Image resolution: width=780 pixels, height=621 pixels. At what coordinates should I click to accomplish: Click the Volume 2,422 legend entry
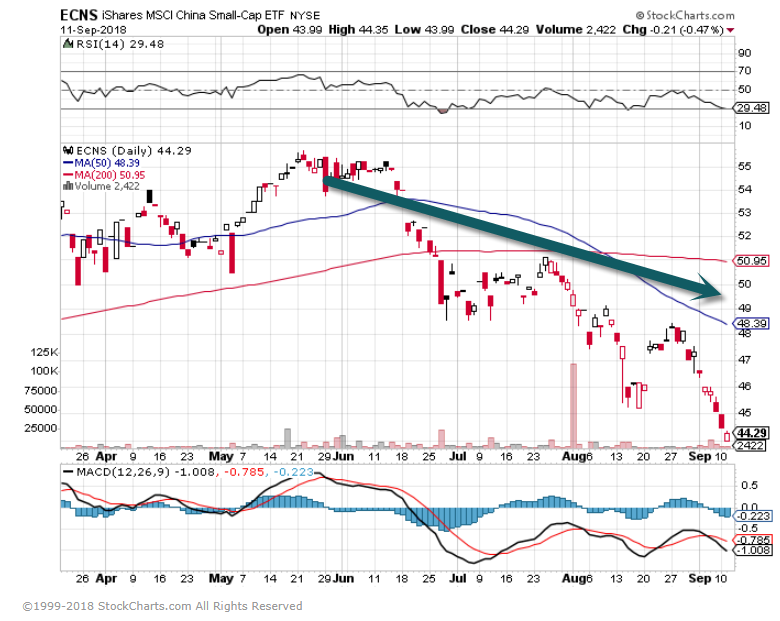(x=107, y=187)
